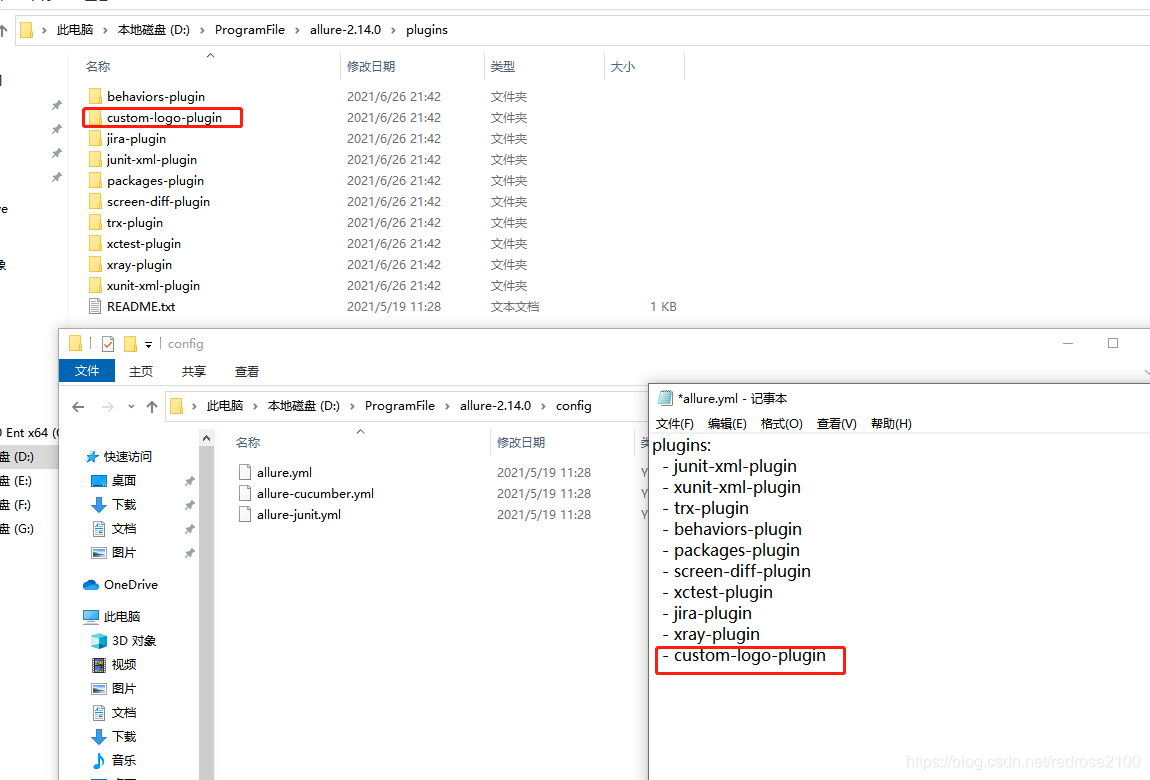
Task: Open 3D Objects (3D 对象) folder
Action: (x=123, y=641)
